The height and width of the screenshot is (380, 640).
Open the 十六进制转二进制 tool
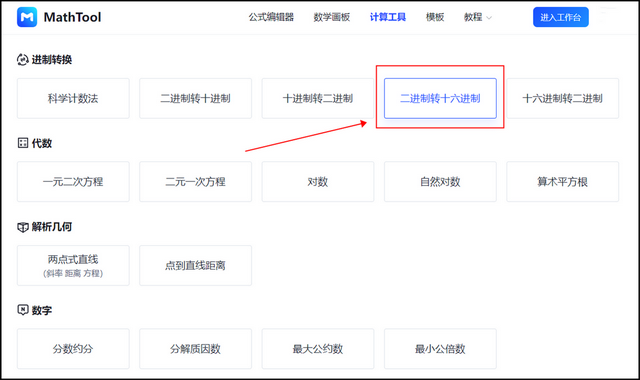(x=563, y=98)
